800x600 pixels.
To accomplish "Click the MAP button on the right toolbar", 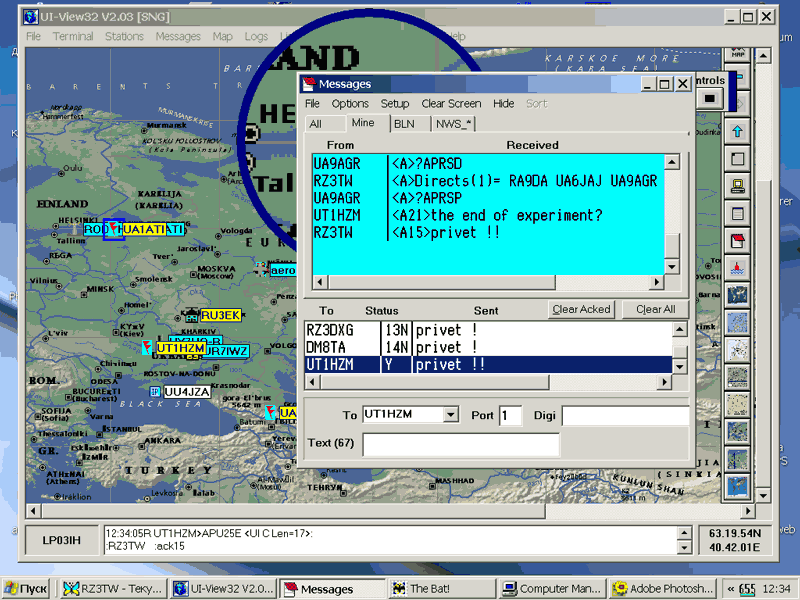I will tap(737, 54).
